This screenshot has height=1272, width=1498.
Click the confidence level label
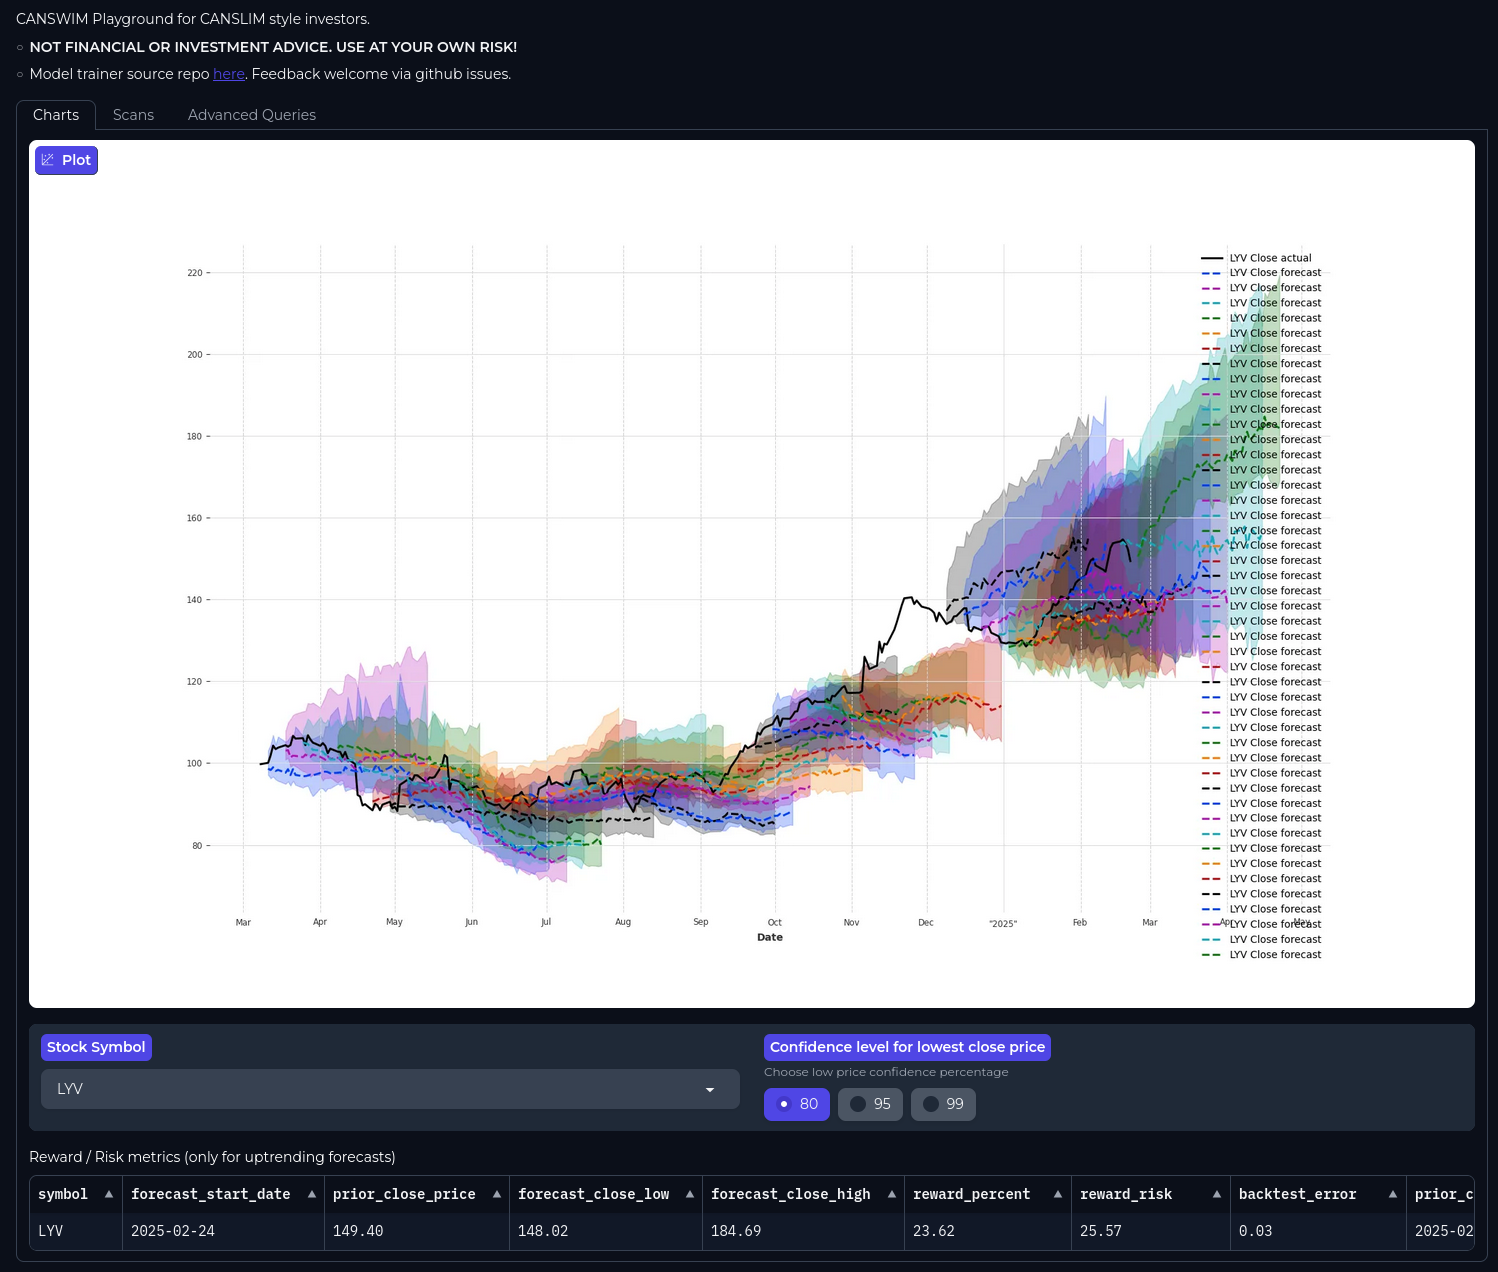(907, 1047)
